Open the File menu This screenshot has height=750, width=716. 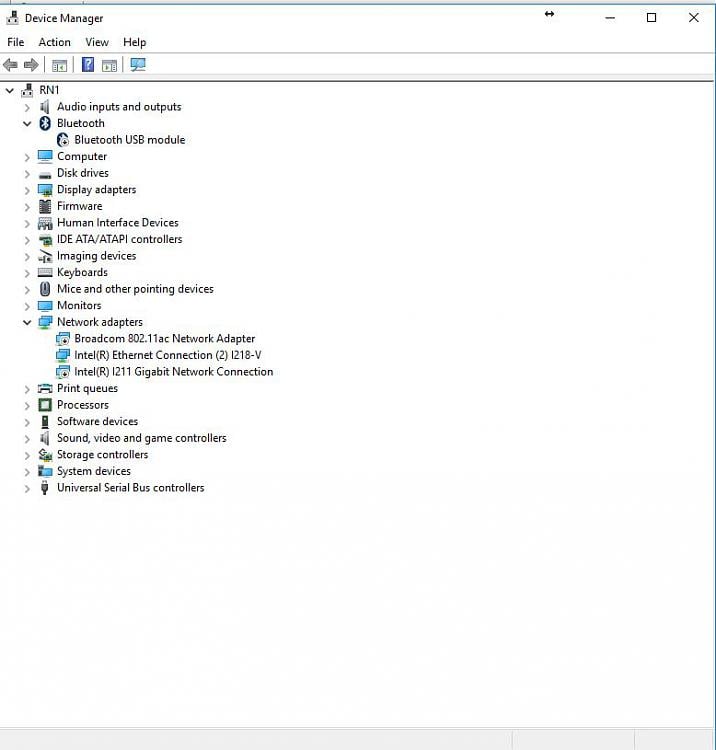click(x=16, y=42)
